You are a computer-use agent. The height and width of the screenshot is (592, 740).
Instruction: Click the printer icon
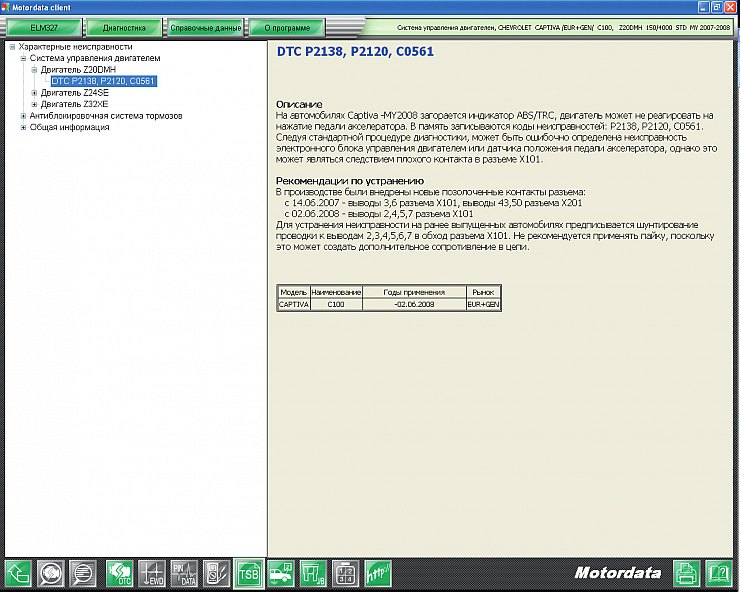pos(687,574)
